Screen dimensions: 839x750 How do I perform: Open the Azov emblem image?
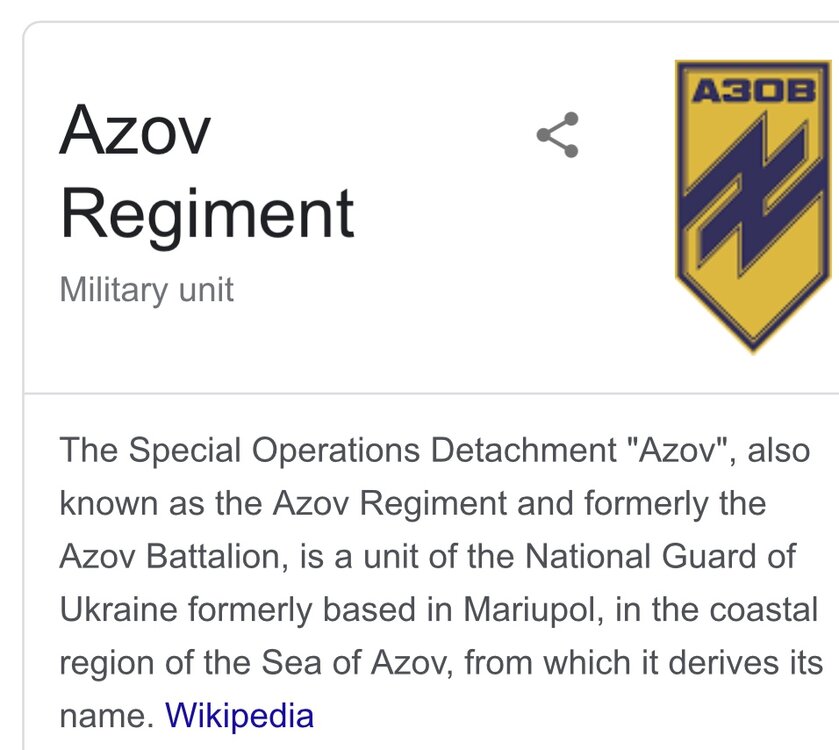click(755, 205)
